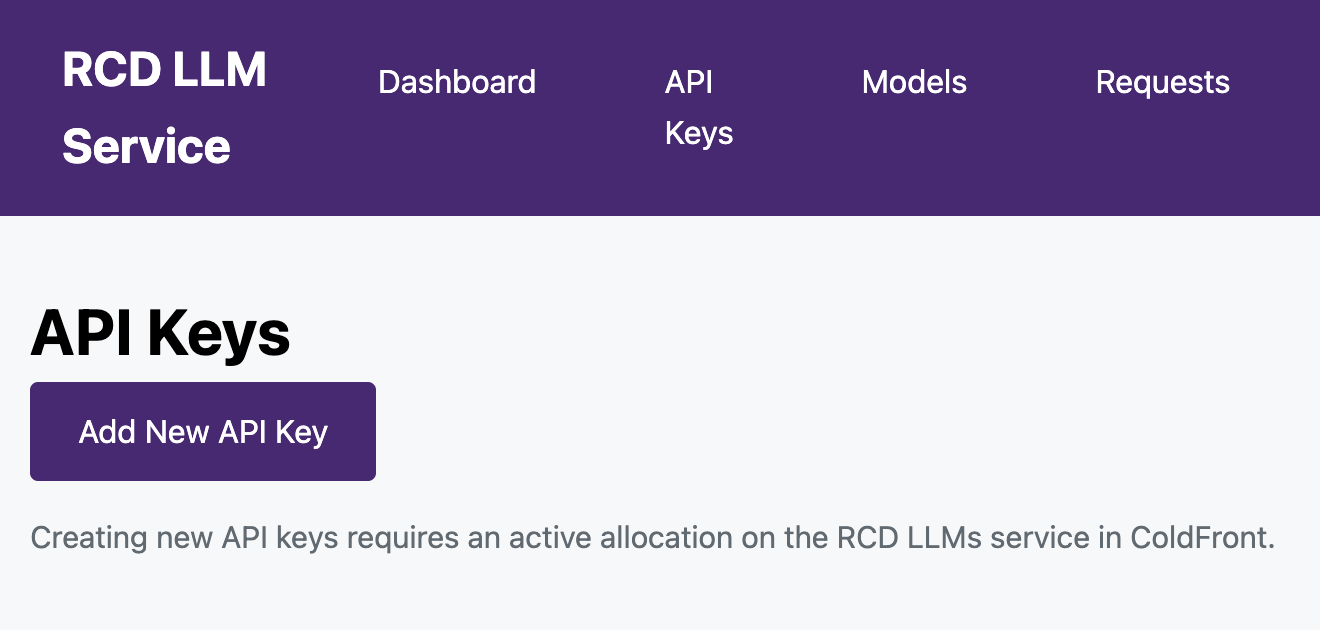Open the Dashboard from the navigation bar

456,82
